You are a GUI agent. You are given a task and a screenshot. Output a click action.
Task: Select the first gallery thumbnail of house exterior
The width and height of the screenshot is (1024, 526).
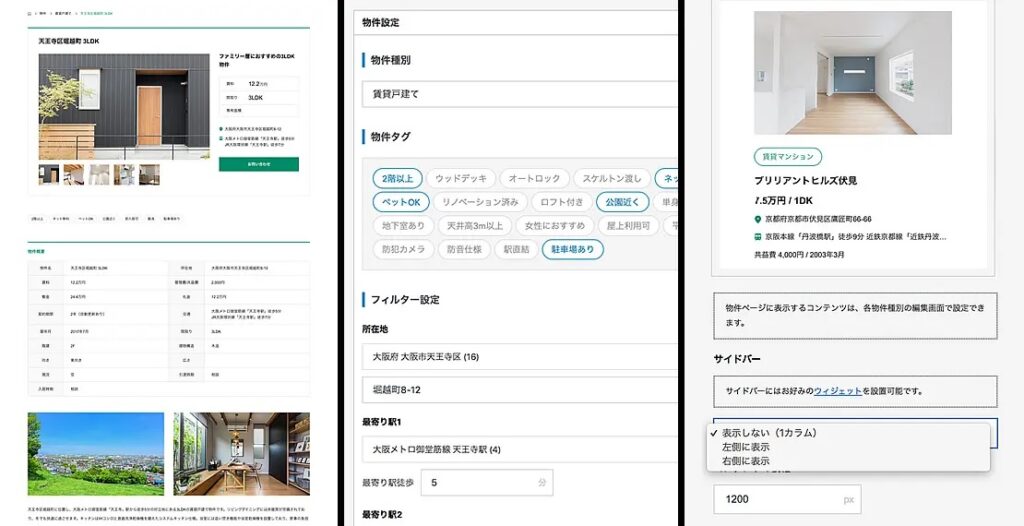[49, 174]
